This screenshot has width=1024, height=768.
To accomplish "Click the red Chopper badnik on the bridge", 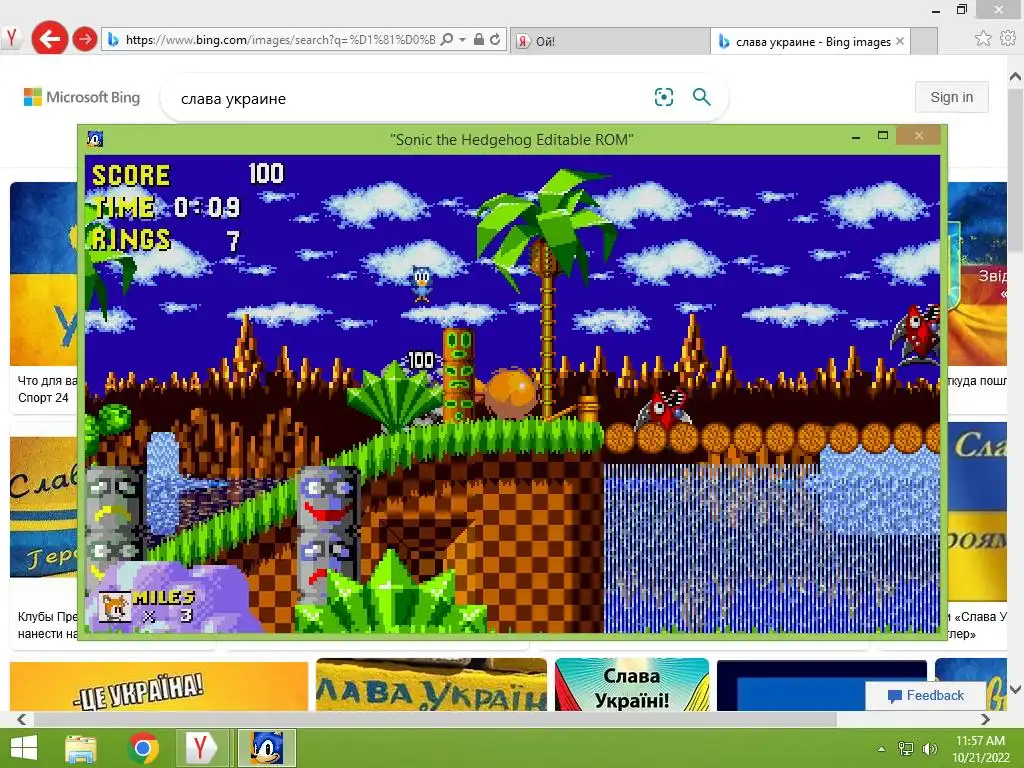I will pyautogui.click(x=664, y=409).
